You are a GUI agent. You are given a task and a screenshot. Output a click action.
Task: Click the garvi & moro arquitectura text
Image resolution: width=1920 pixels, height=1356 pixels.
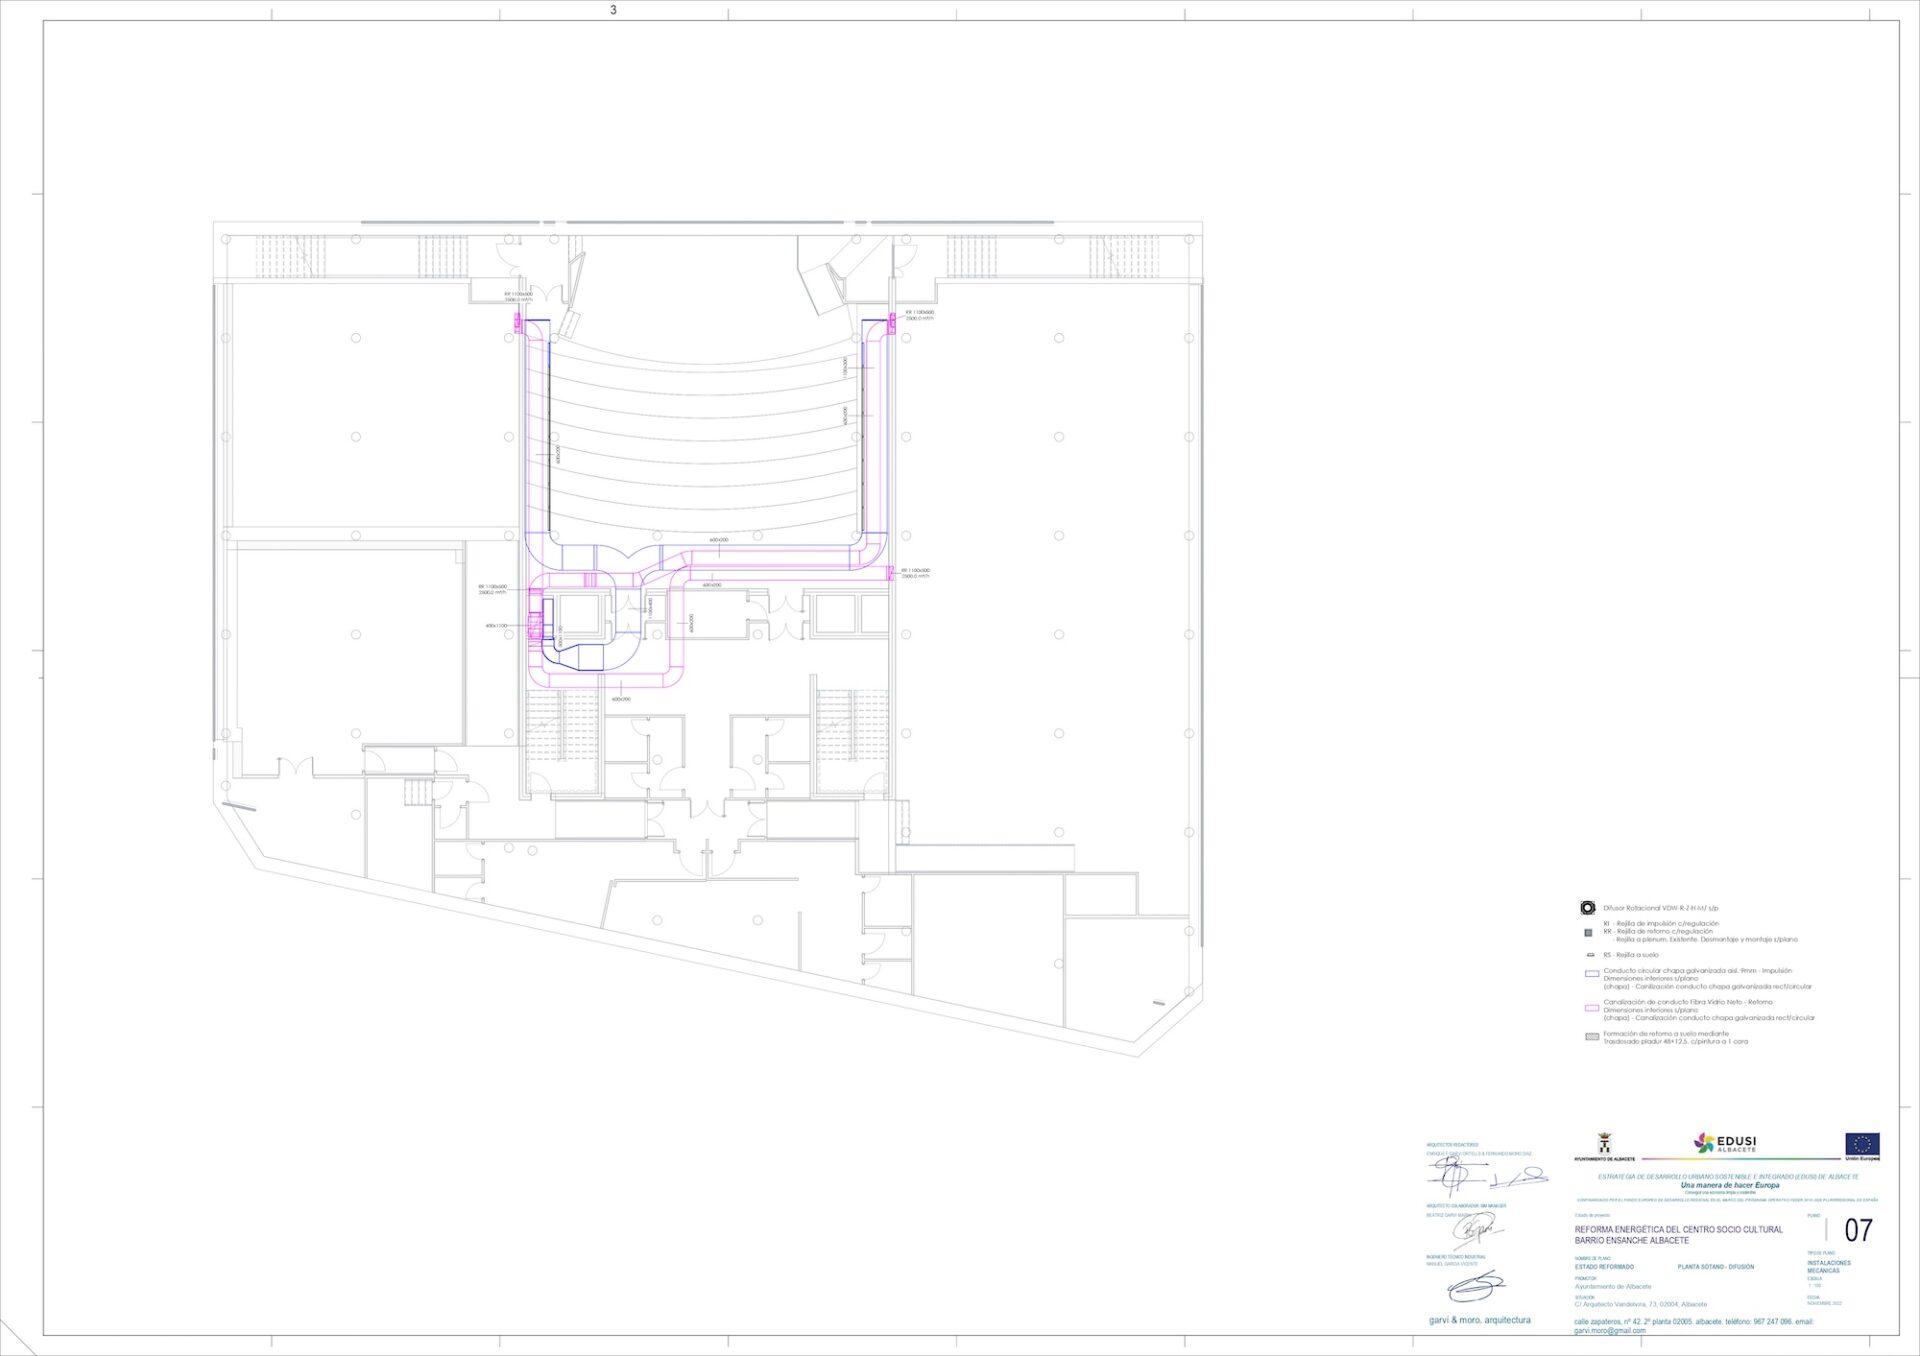coord(1479,1320)
